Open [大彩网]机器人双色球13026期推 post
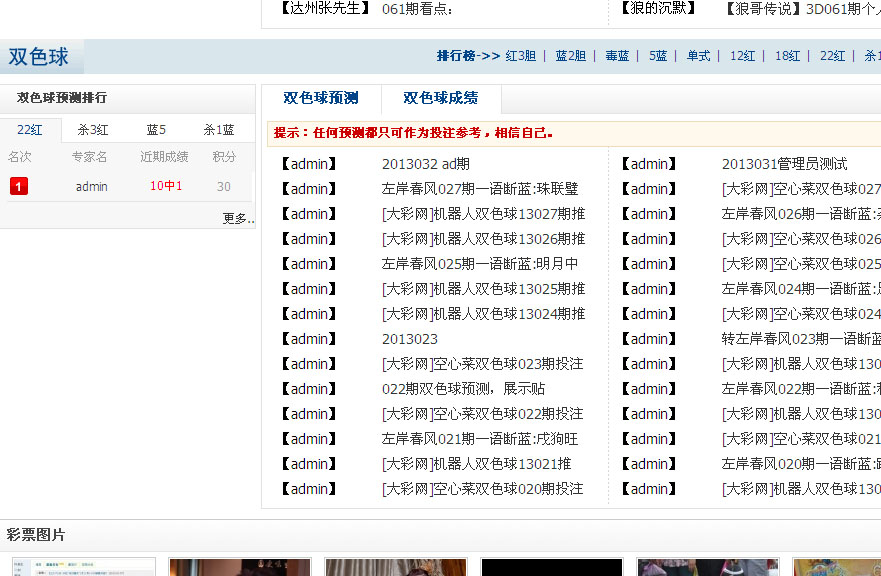 pos(483,239)
